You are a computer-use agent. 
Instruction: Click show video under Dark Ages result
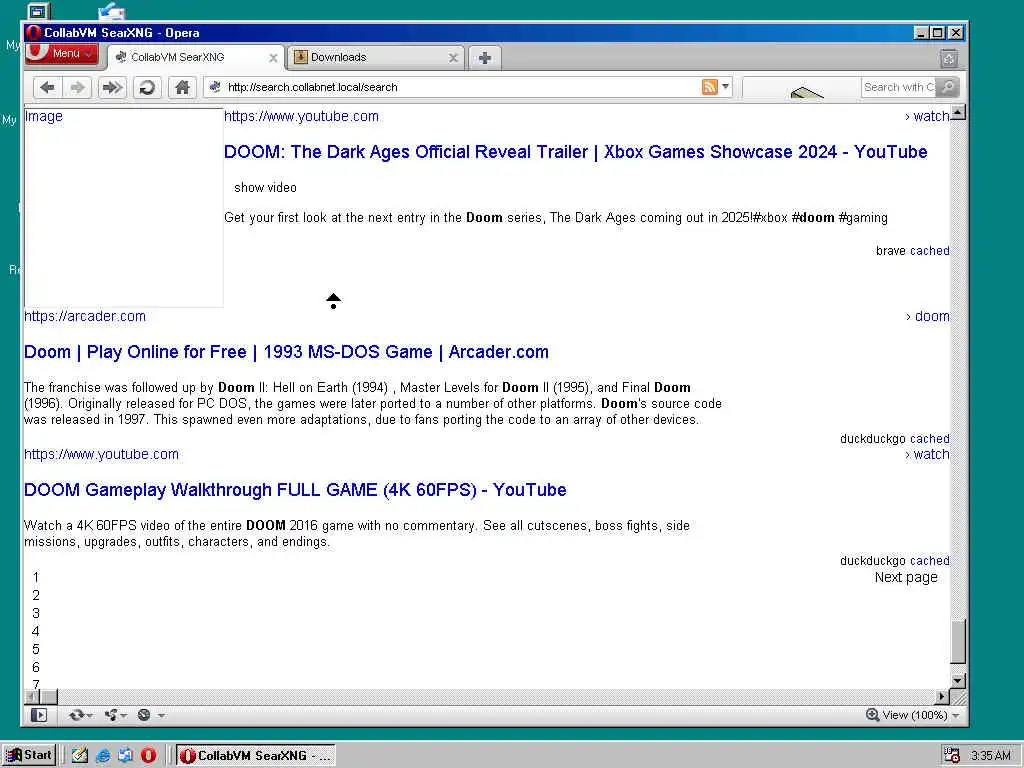point(265,187)
